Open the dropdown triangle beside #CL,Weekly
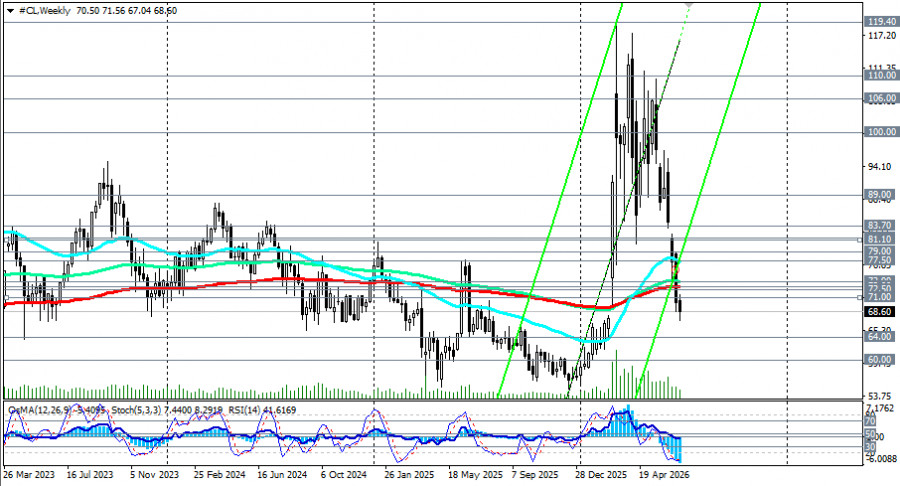The image size is (900, 486). coord(10,11)
